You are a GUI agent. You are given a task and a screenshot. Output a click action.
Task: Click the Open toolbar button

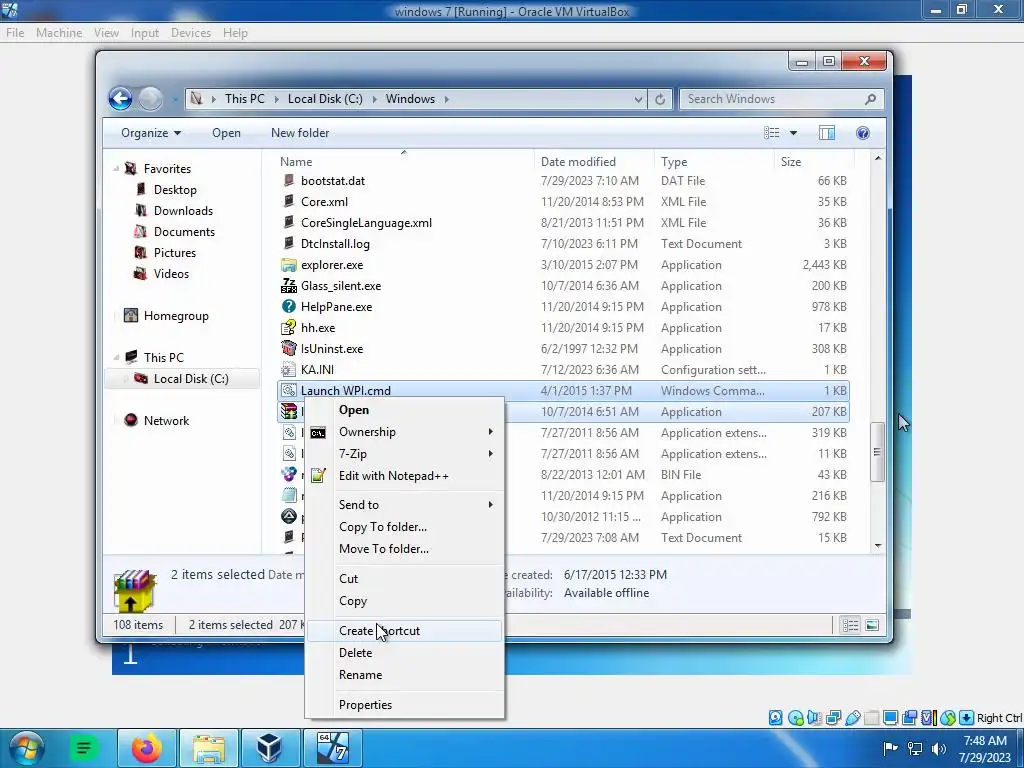226,133
